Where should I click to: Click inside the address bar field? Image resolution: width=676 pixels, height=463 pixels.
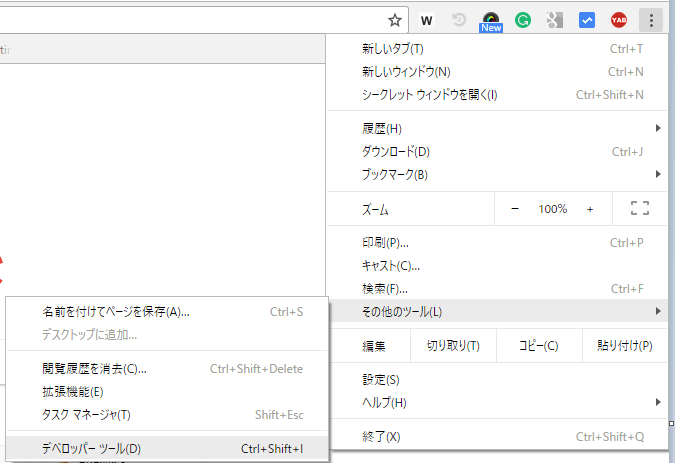(190, 19)
